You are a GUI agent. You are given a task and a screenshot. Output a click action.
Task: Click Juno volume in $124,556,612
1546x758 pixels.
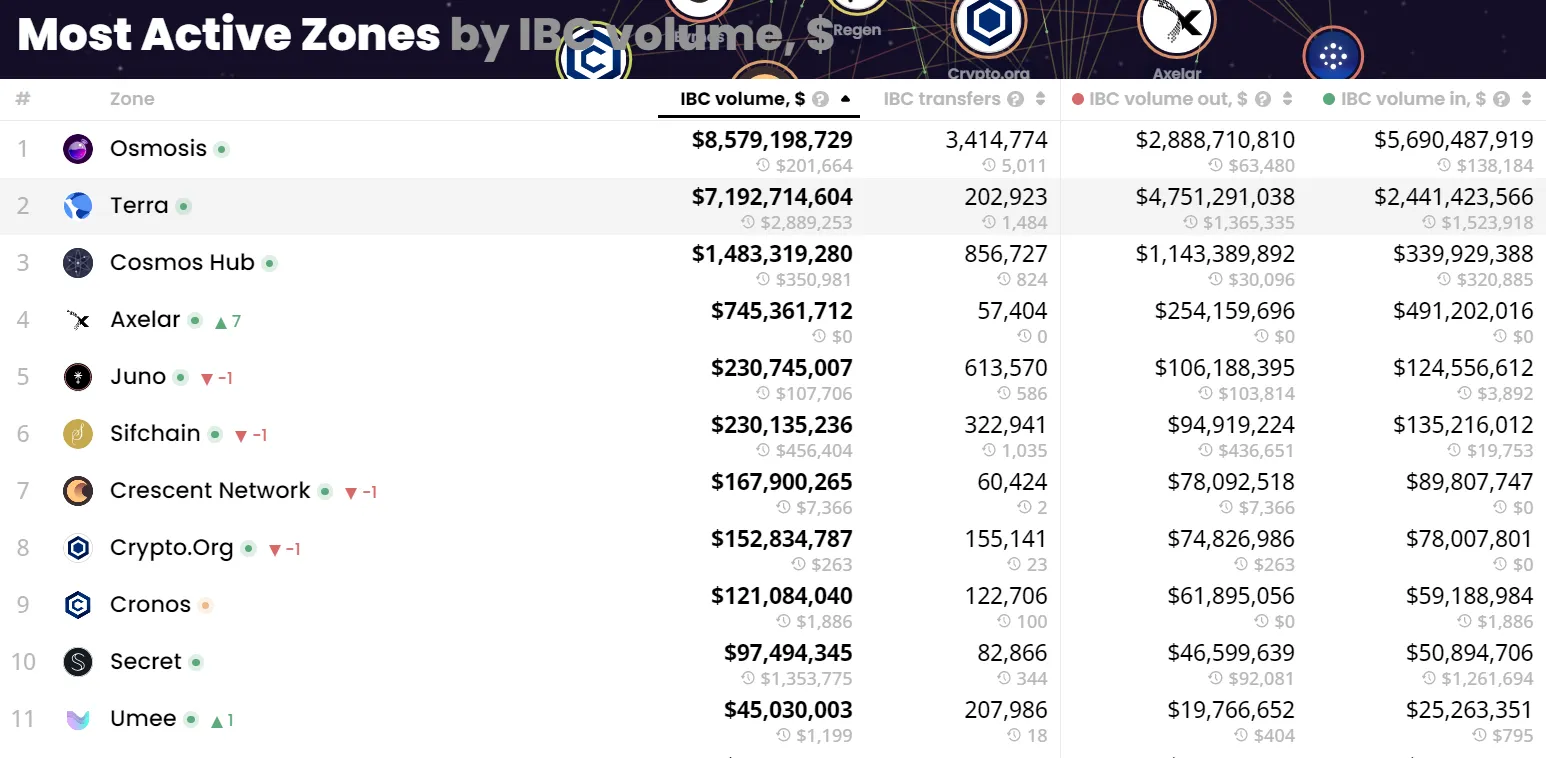click(1463, 368)
